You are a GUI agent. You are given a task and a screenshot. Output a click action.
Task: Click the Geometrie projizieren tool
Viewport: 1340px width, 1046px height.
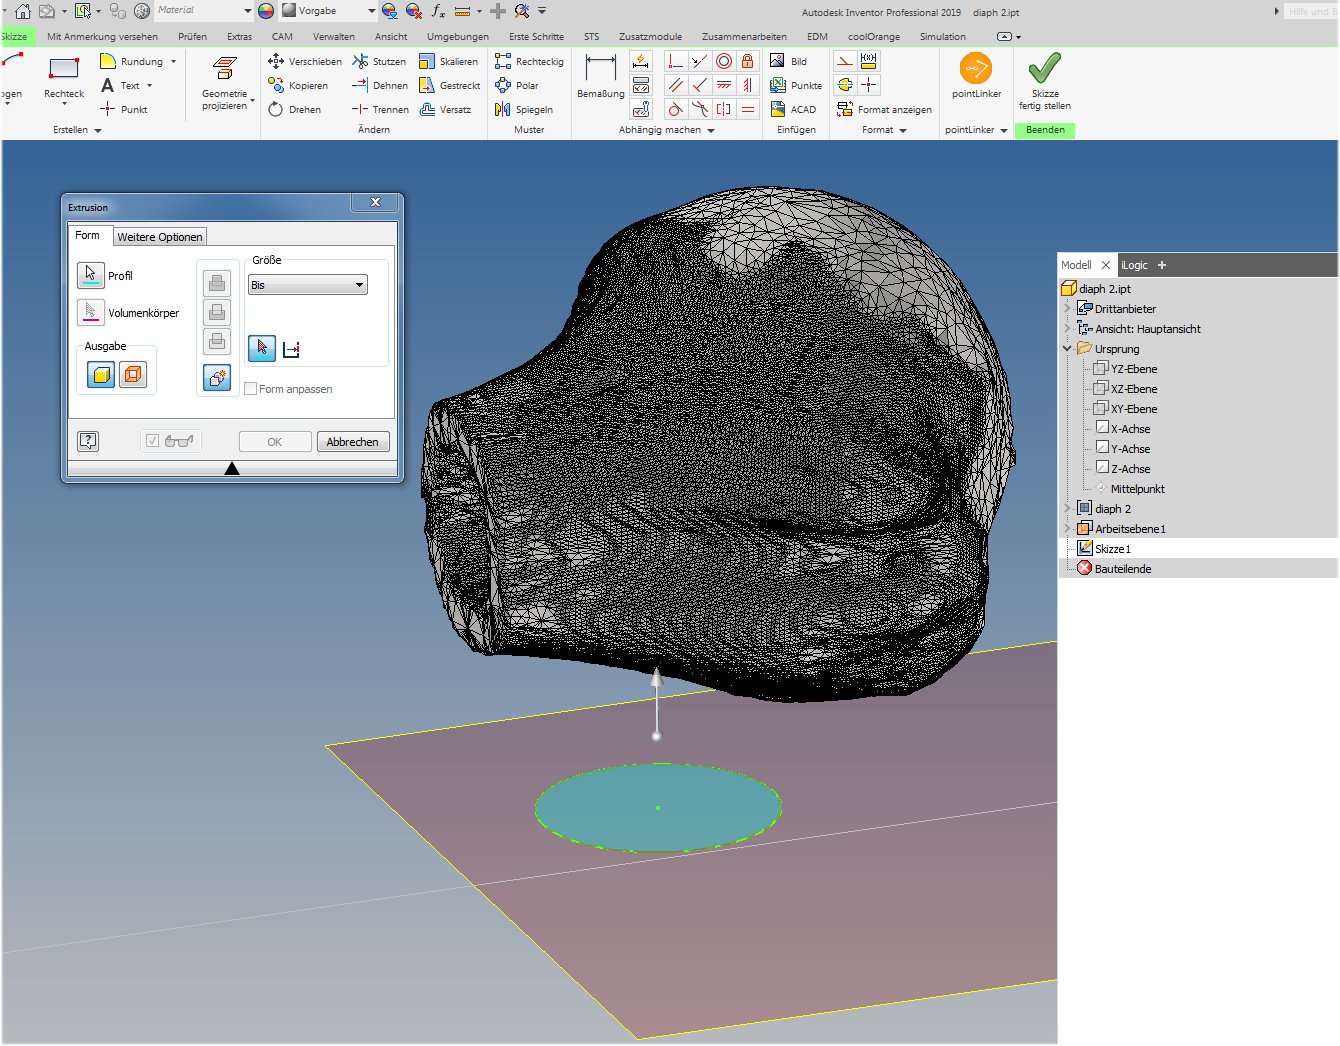click(225, 70)
